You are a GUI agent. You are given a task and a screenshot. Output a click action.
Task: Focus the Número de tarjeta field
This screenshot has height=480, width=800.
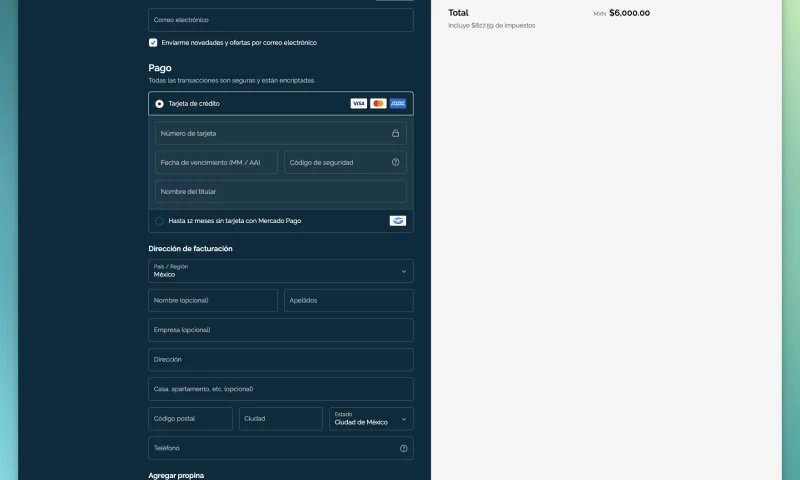(x=281, y=133)
